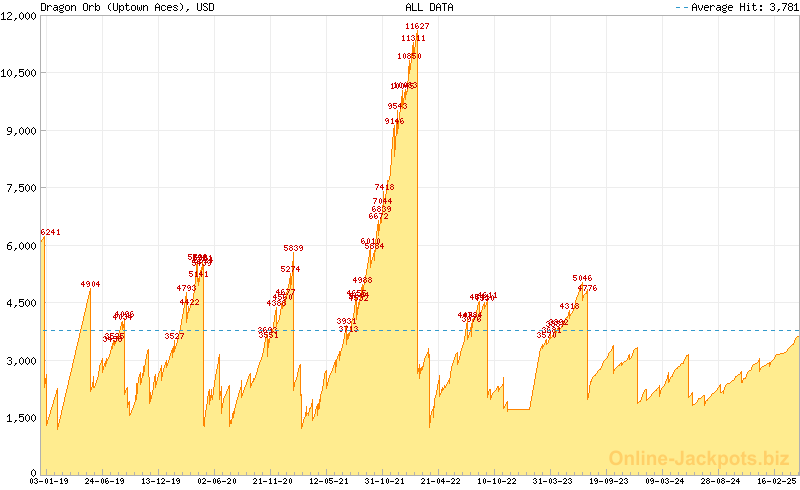Select the 5839 peak value label

293,248
